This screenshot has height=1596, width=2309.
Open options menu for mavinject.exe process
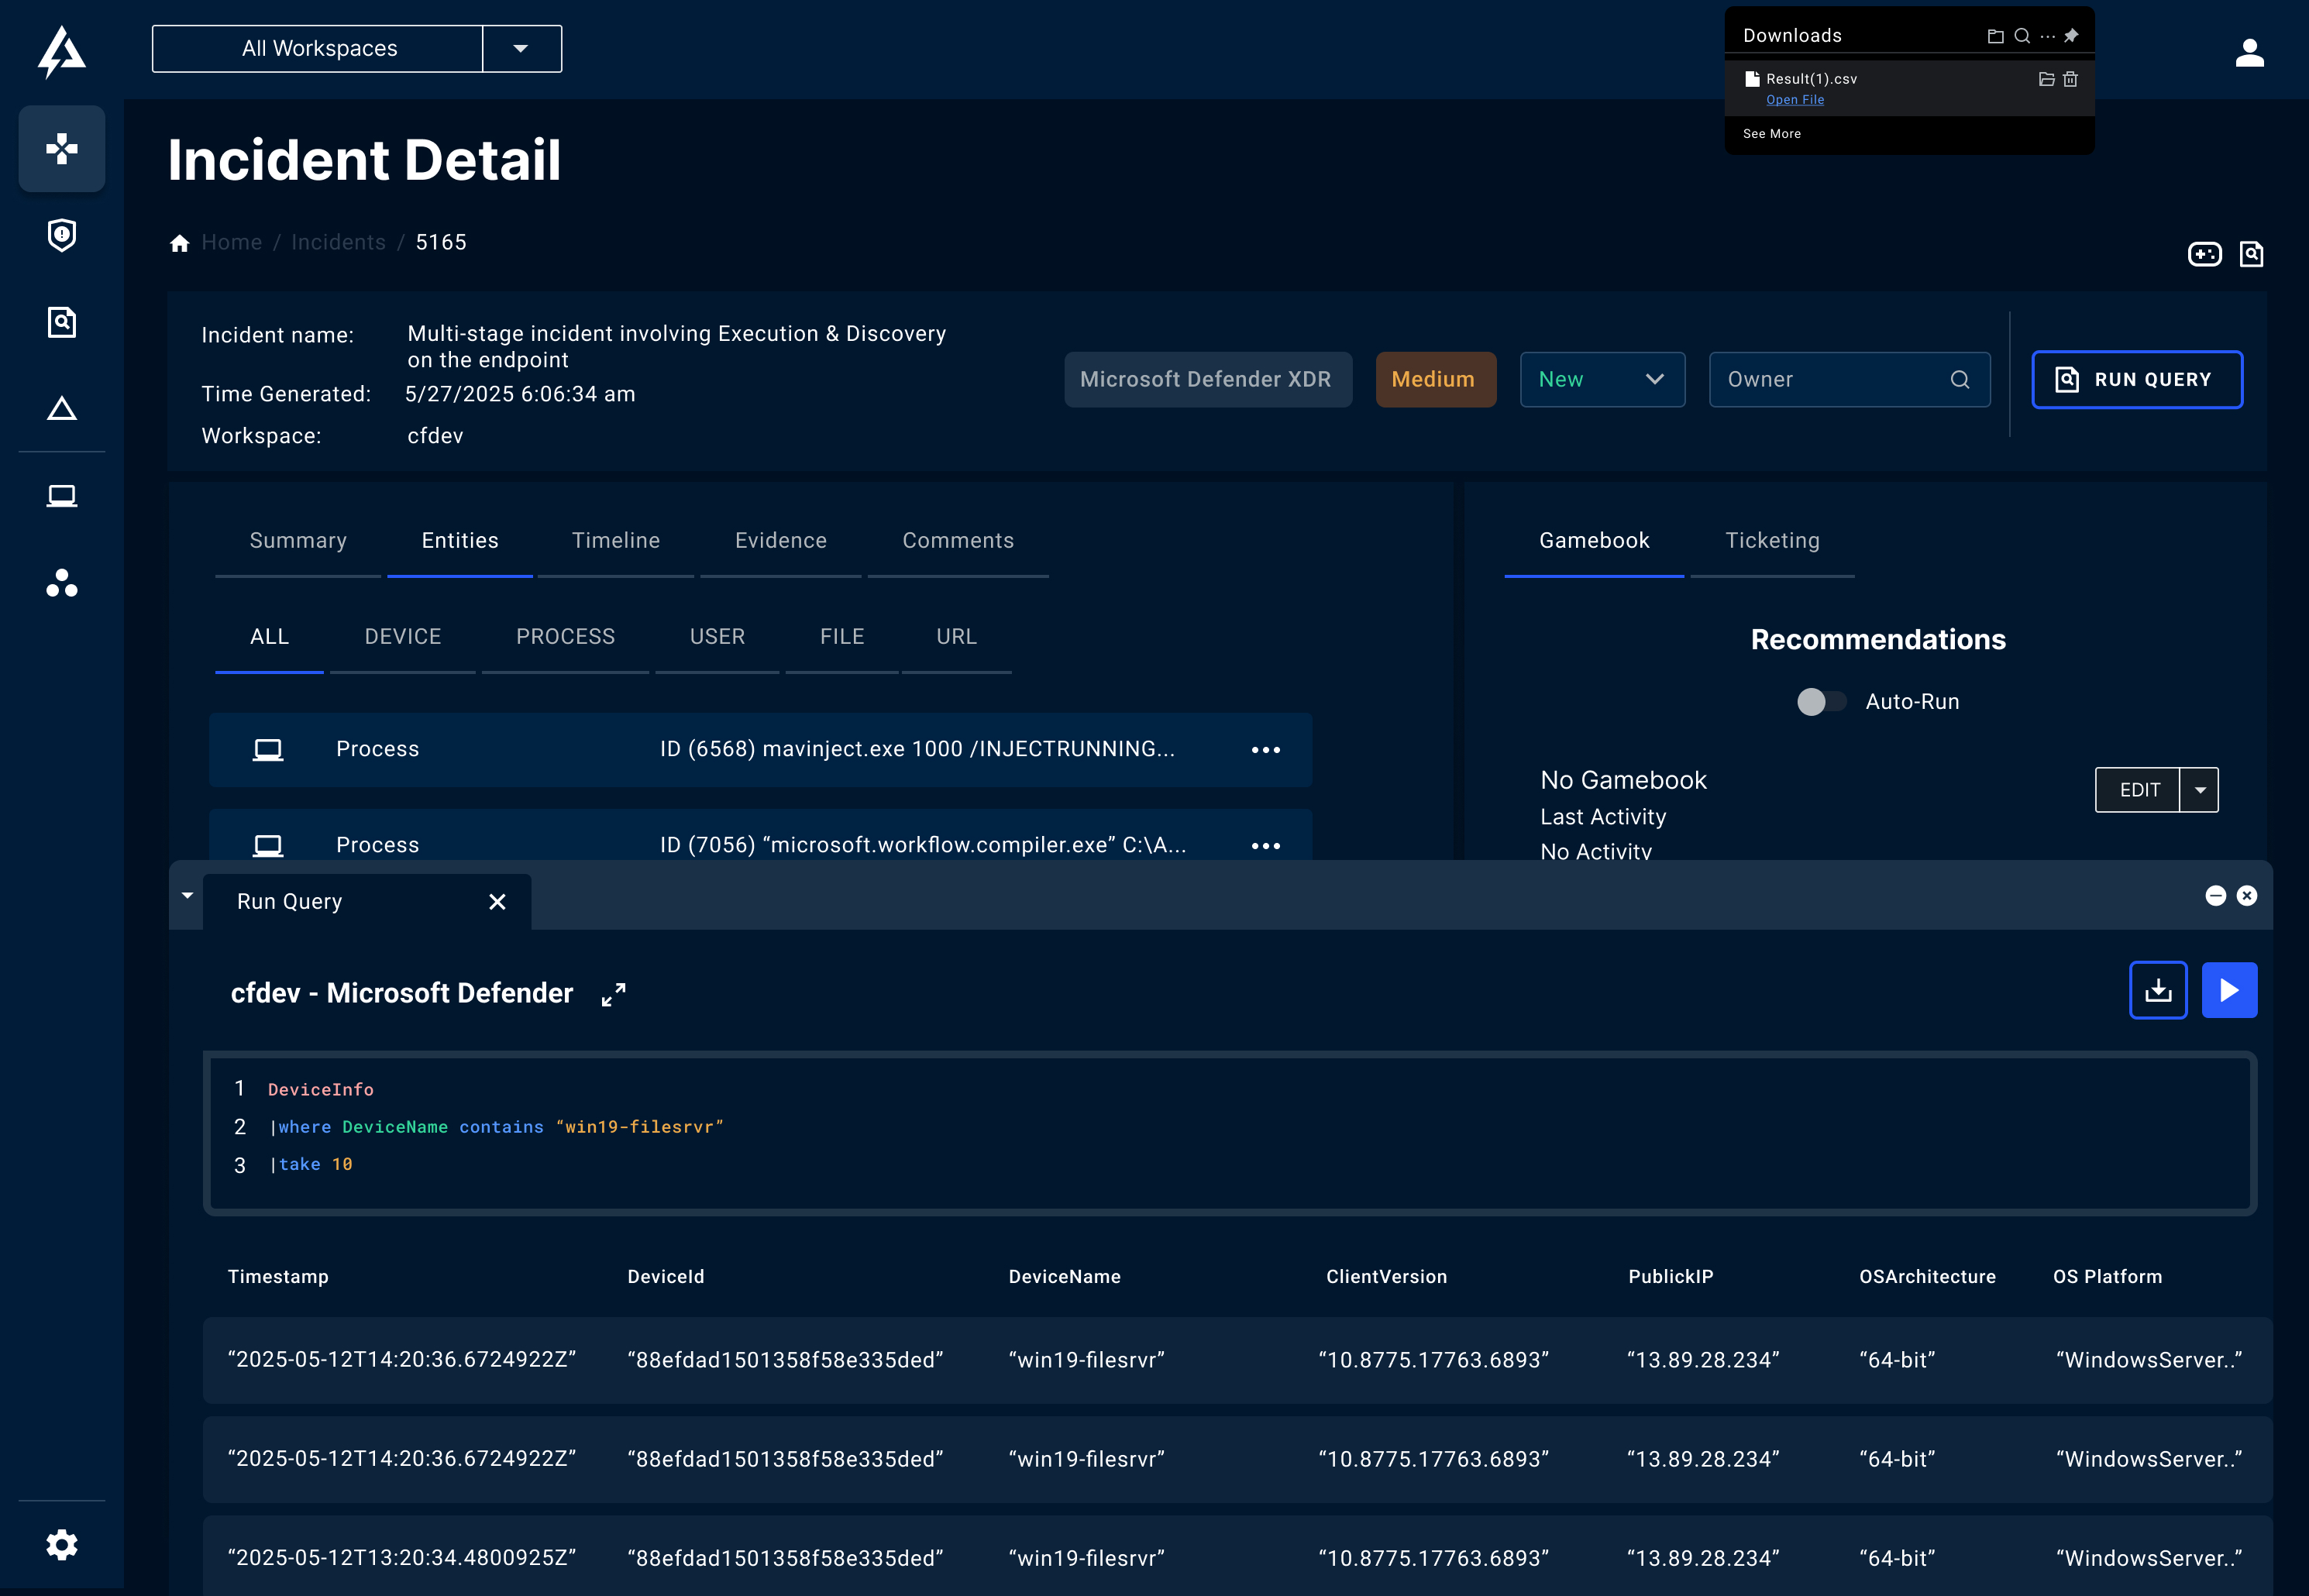1265,750
